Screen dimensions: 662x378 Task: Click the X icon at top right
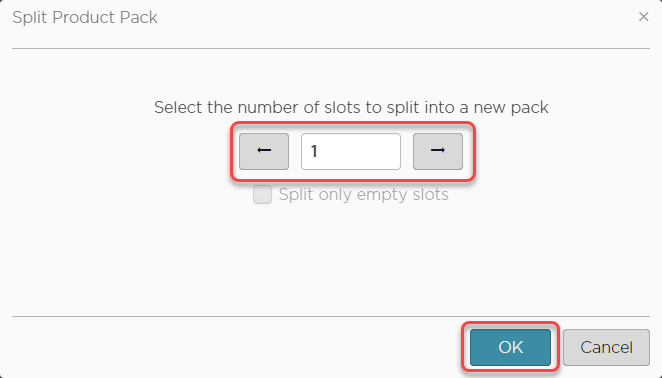click(643, 17)
